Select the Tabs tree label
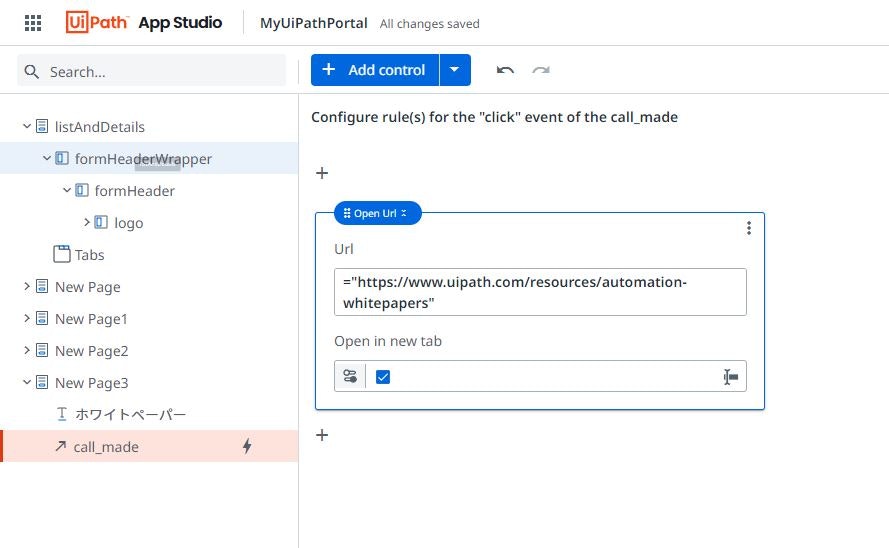This screenshot has width=889, height=548. pyautogui.click(x=90, y=255)
